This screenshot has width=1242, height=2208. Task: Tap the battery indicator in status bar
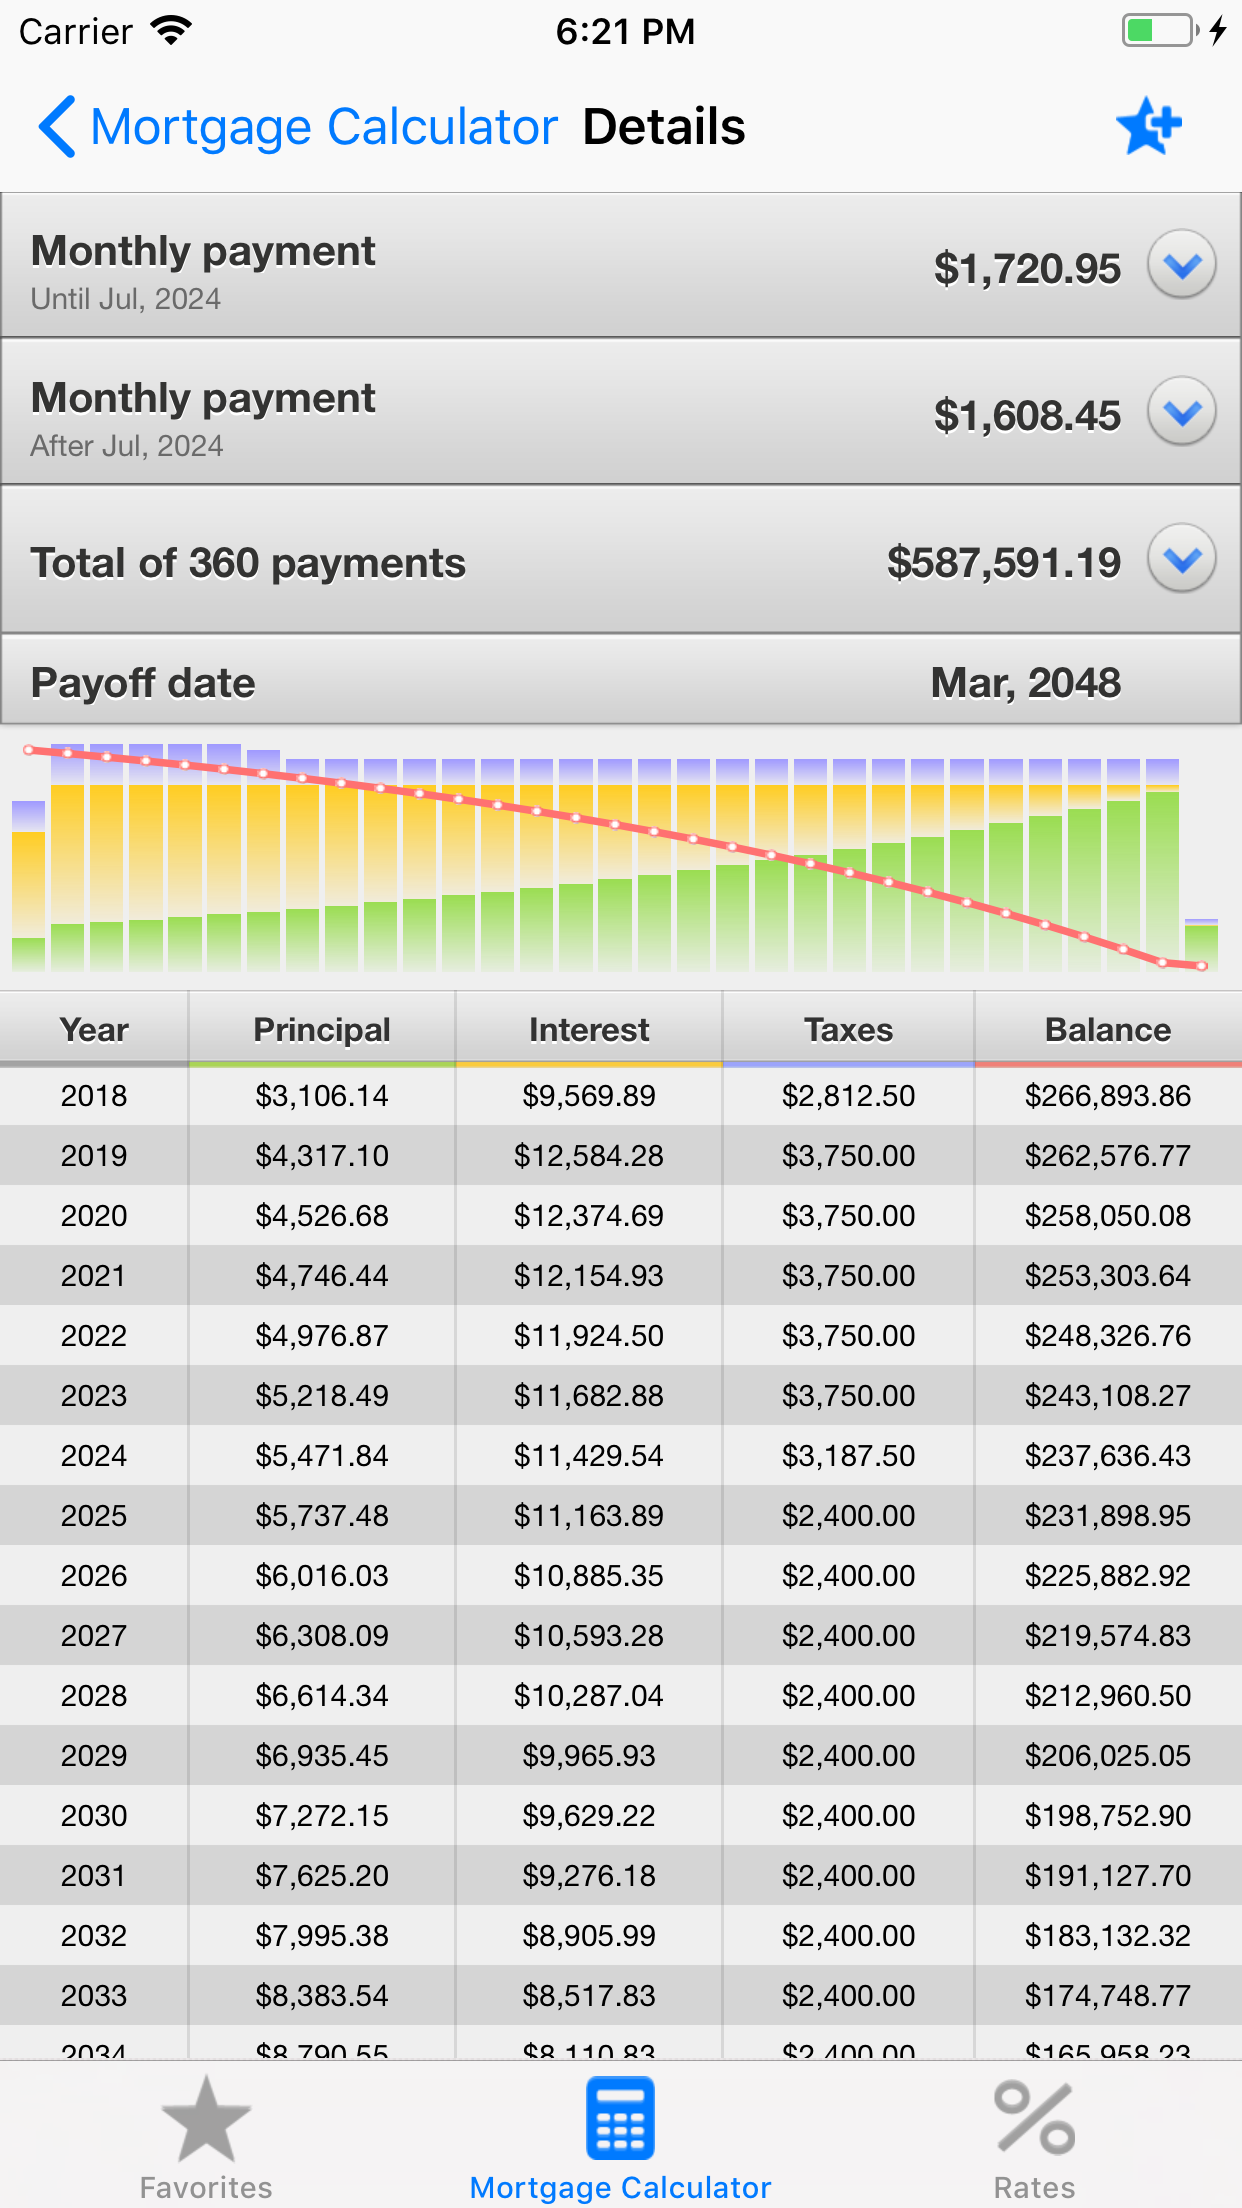(x=1158, y=30)
